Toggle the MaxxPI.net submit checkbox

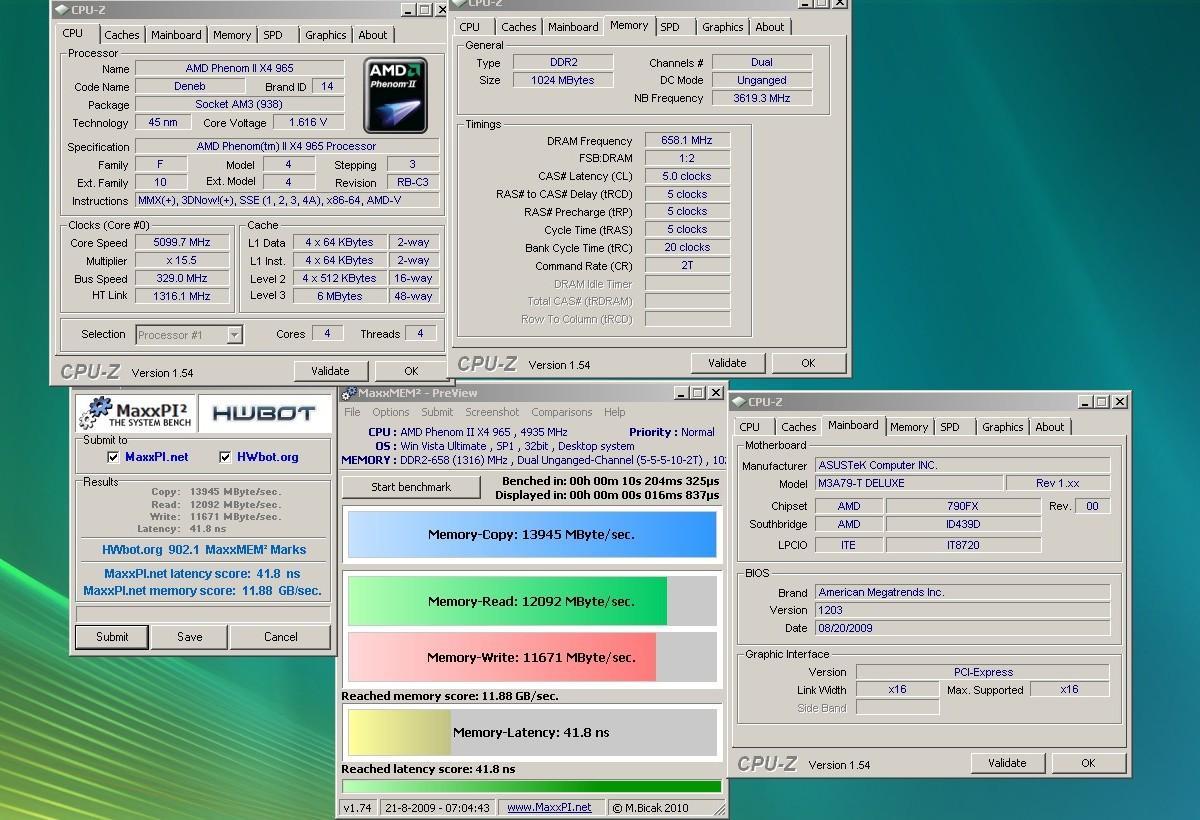113,457
